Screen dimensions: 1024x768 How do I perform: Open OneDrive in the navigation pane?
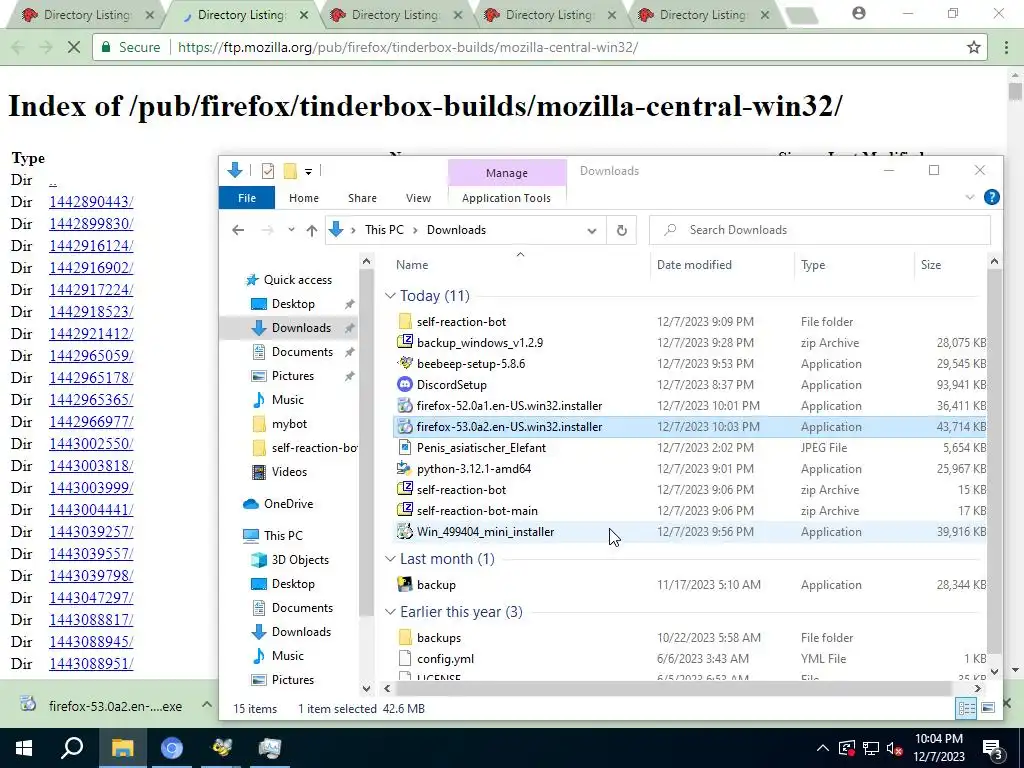tap(288, 504)
